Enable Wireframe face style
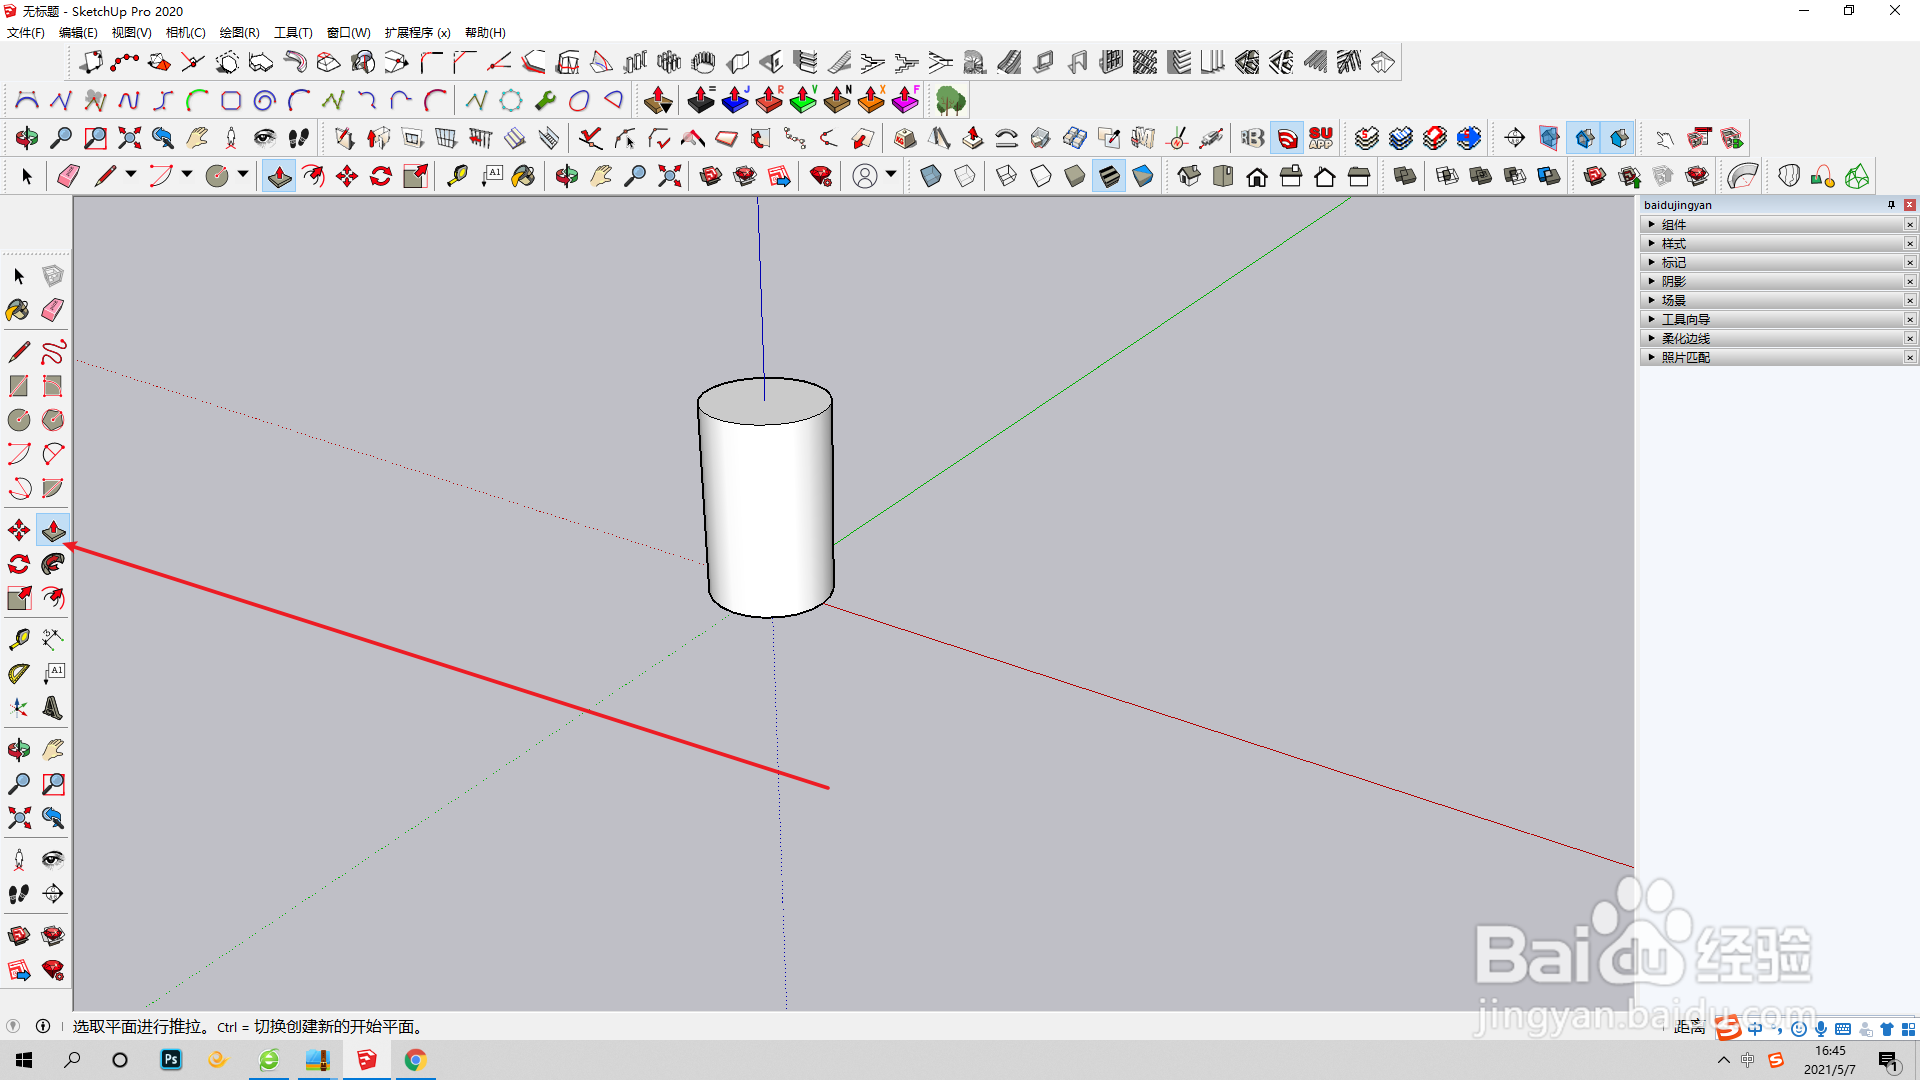Image resolution: width=1920 pixels, height=1080 pixels. 1007,177
